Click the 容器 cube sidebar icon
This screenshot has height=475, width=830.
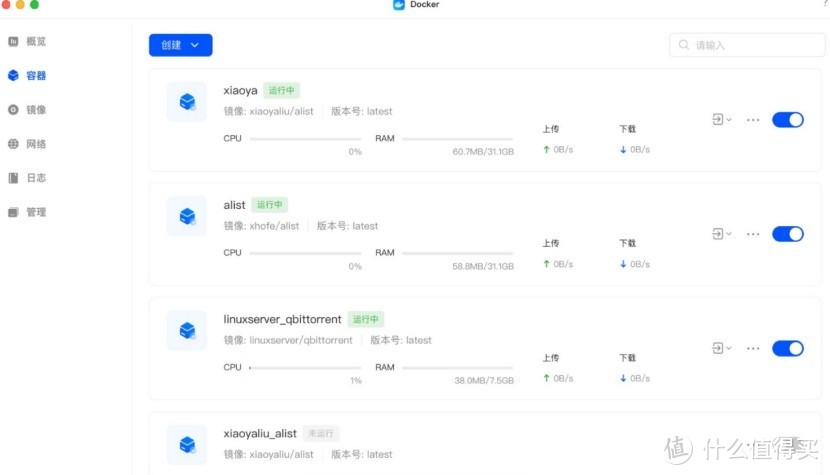pyautogui.click(x=13, y=75)
